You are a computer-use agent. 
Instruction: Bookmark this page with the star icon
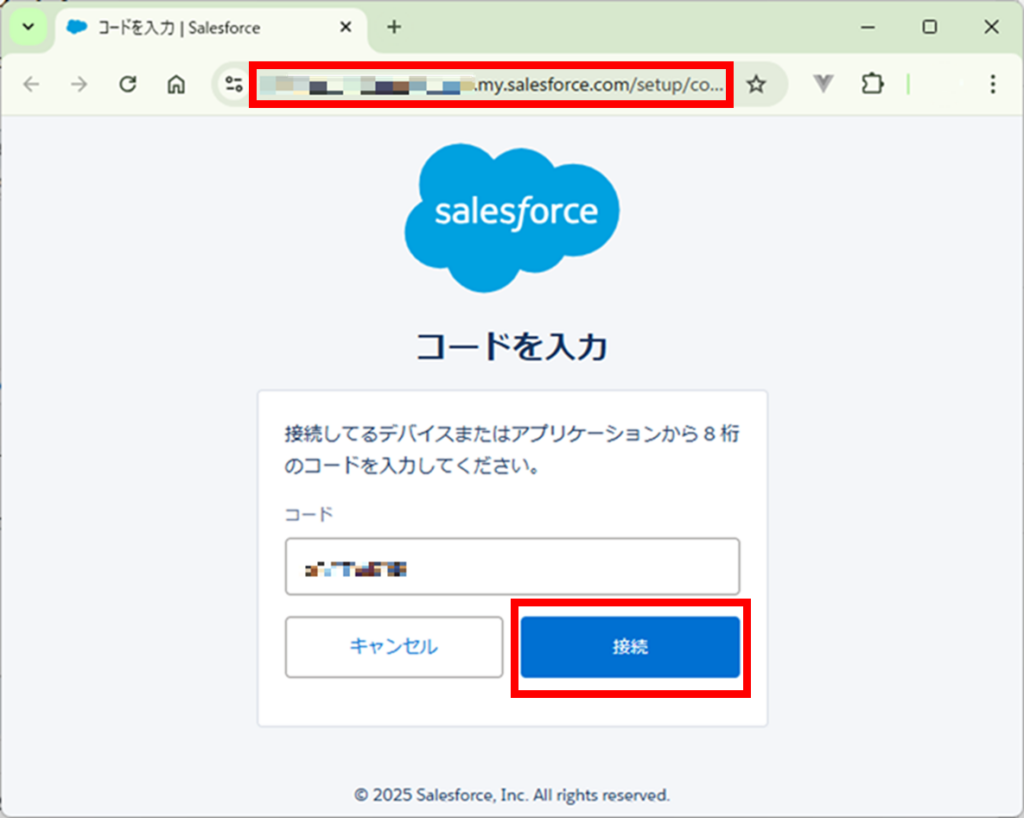click(756, 85)
